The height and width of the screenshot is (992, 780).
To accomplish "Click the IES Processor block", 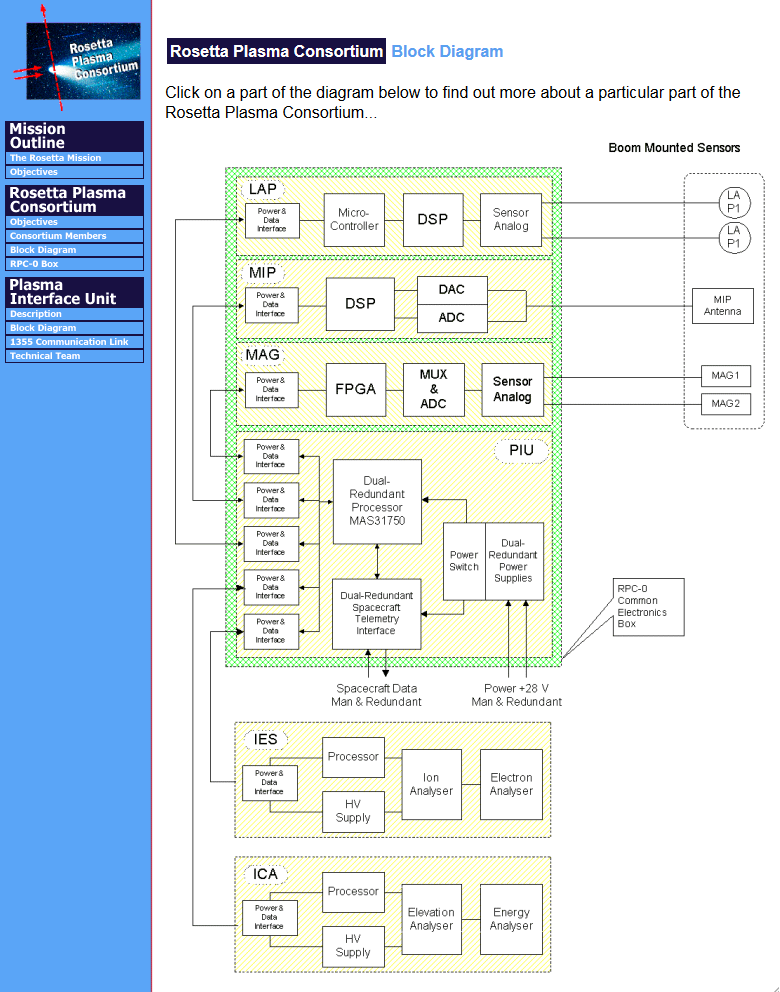I will click(353, 757).
